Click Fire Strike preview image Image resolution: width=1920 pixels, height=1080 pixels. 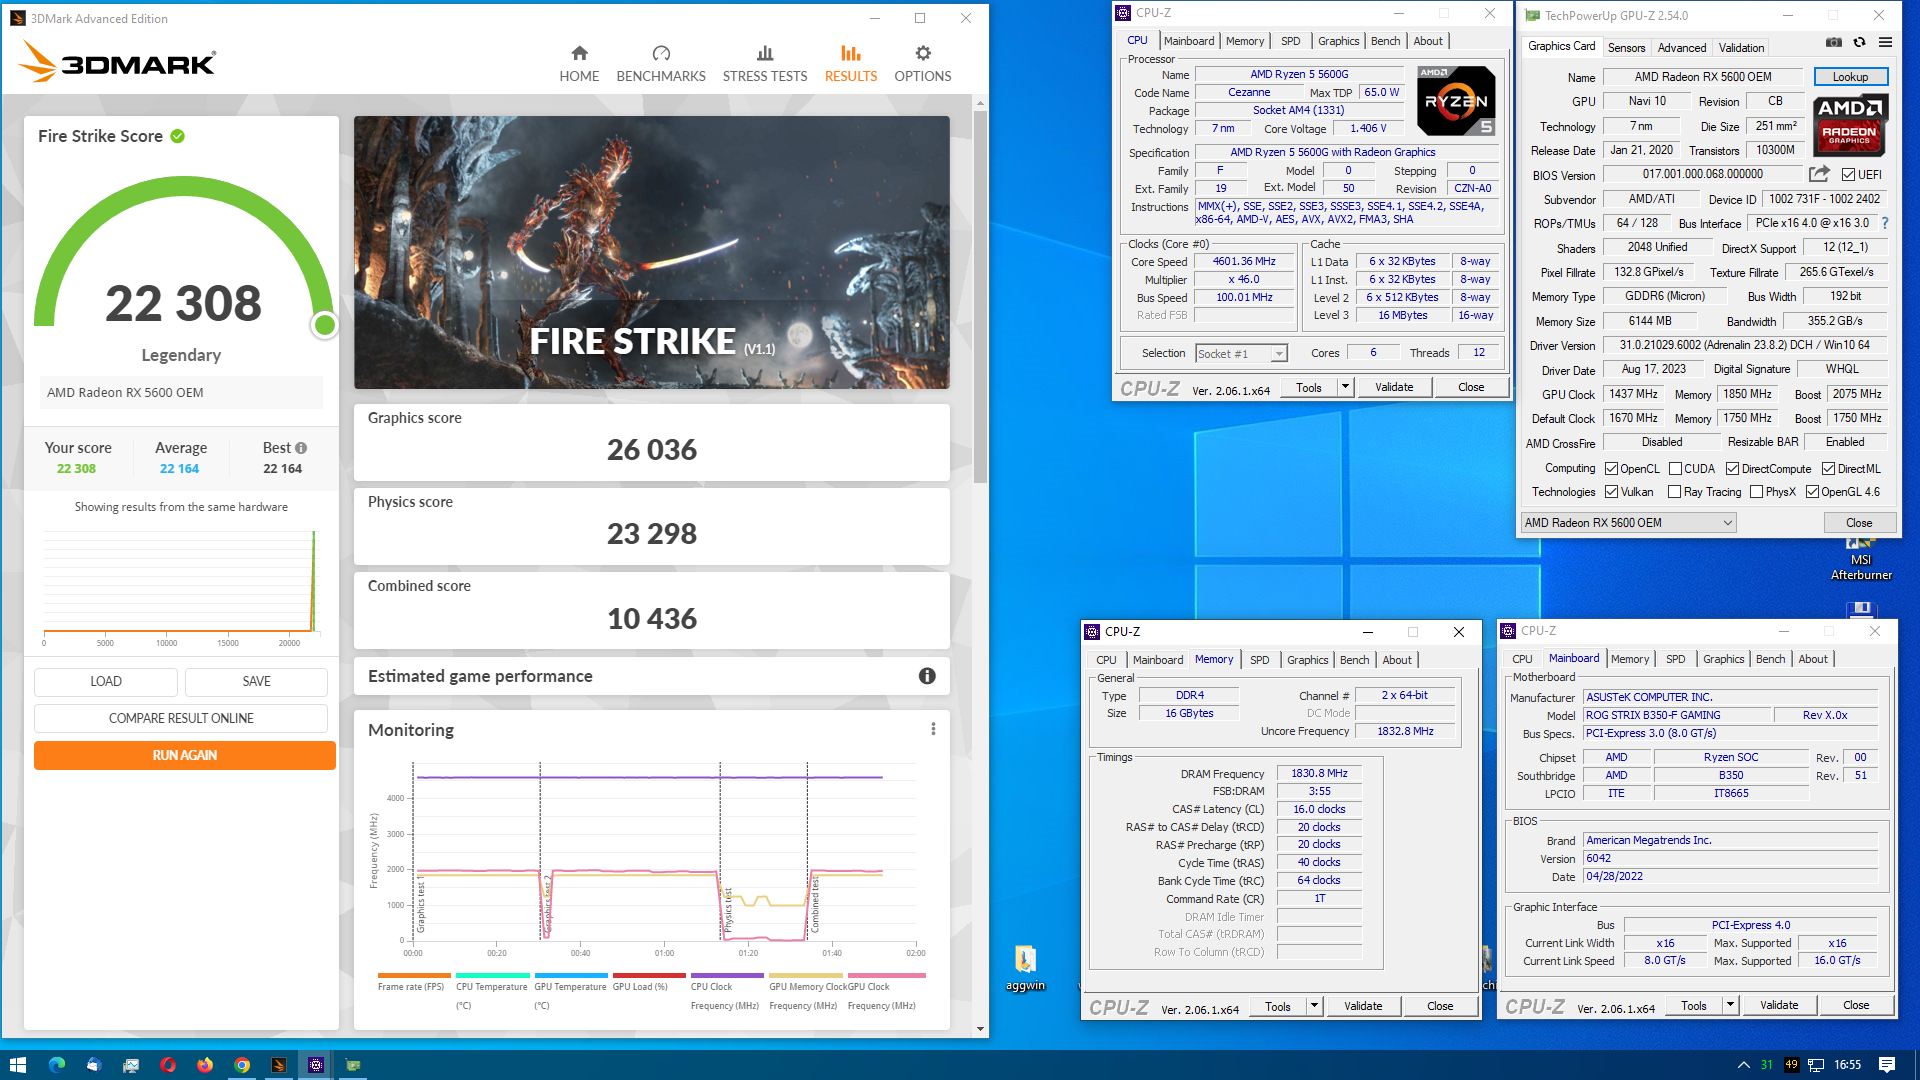point(652,252)
